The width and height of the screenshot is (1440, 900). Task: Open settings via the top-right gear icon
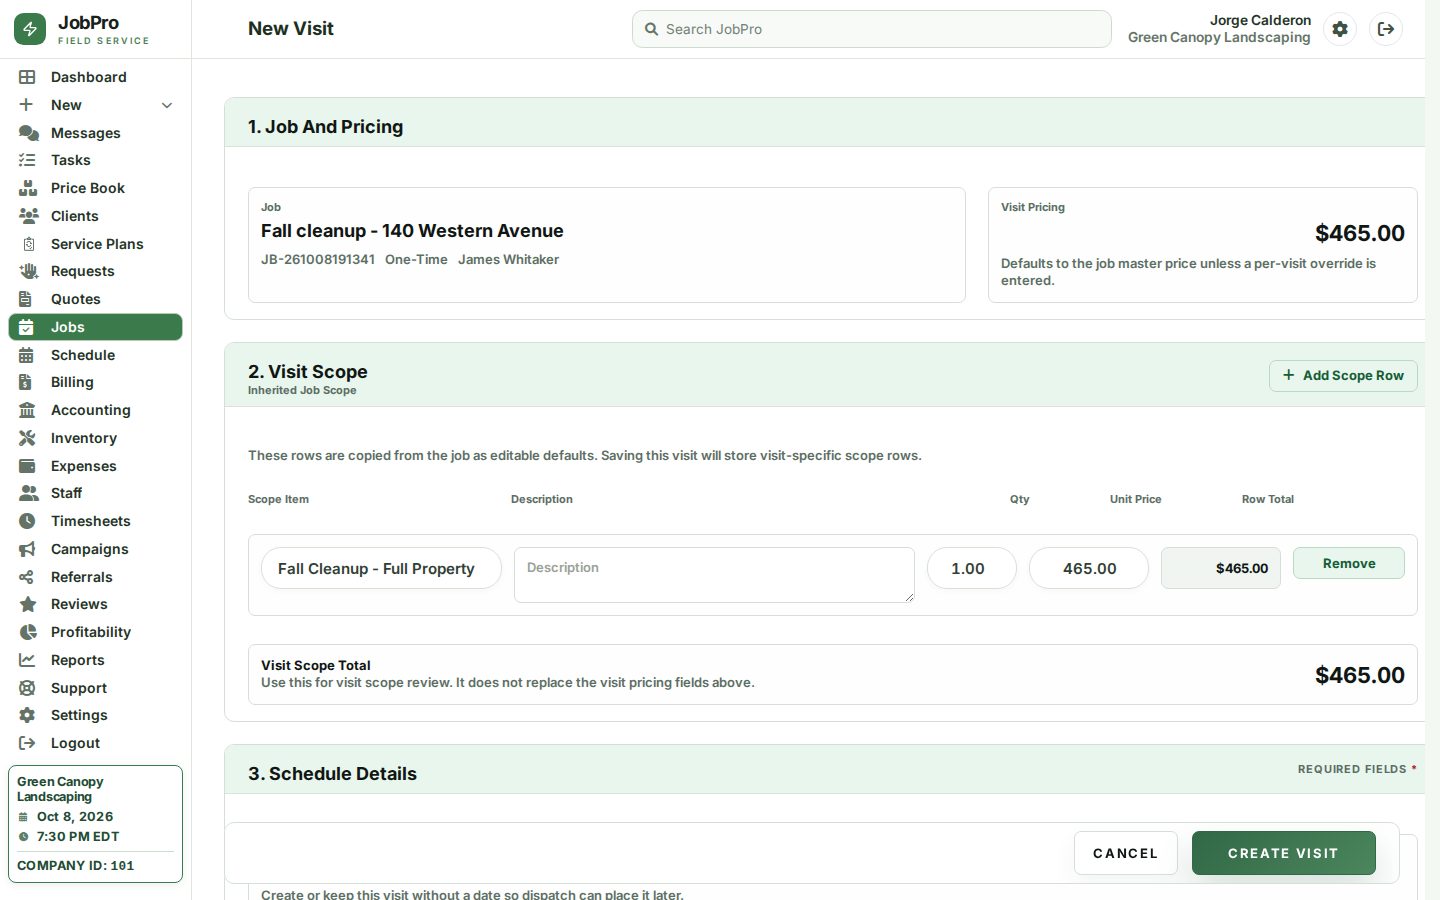click(x=1340, y=29)
